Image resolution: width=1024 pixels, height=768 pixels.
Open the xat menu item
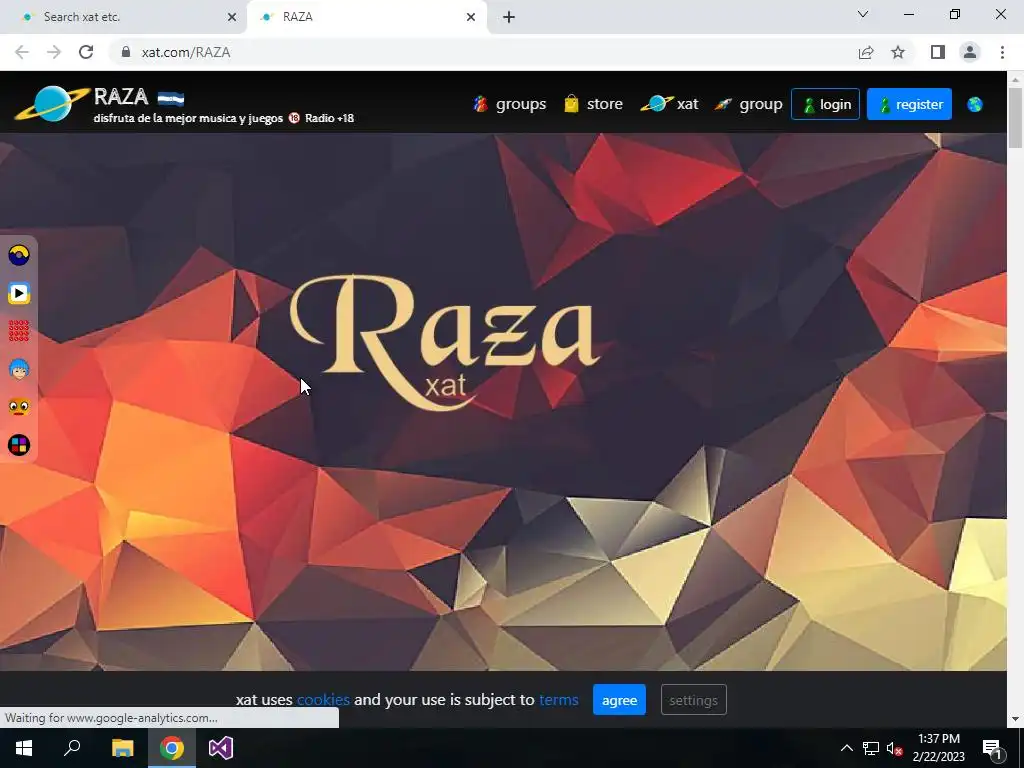tap(669, 104)
